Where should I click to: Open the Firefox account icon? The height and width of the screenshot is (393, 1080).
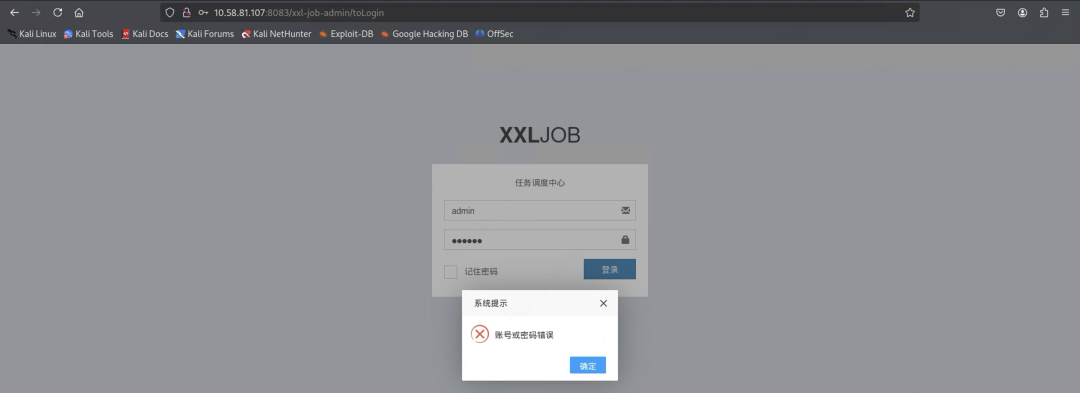(1022, 12)
